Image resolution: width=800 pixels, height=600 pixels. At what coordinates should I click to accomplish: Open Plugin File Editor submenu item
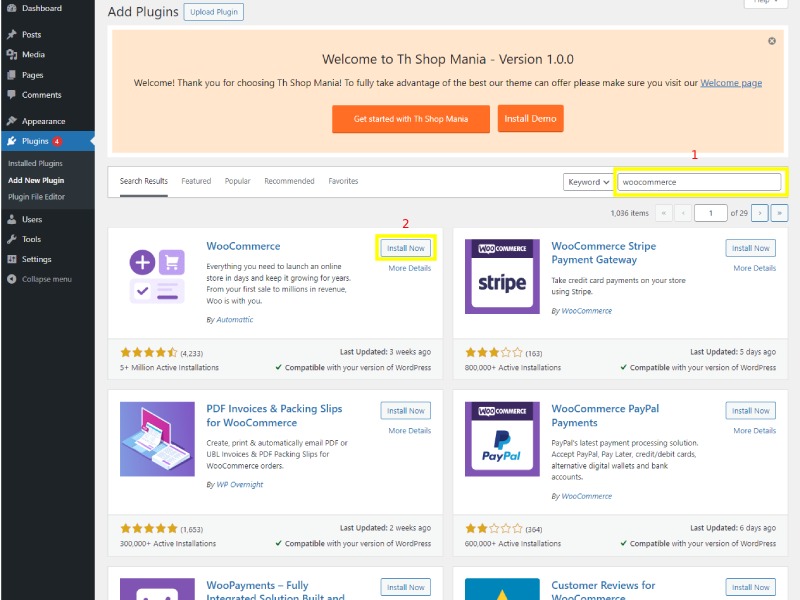click(36, 197)
